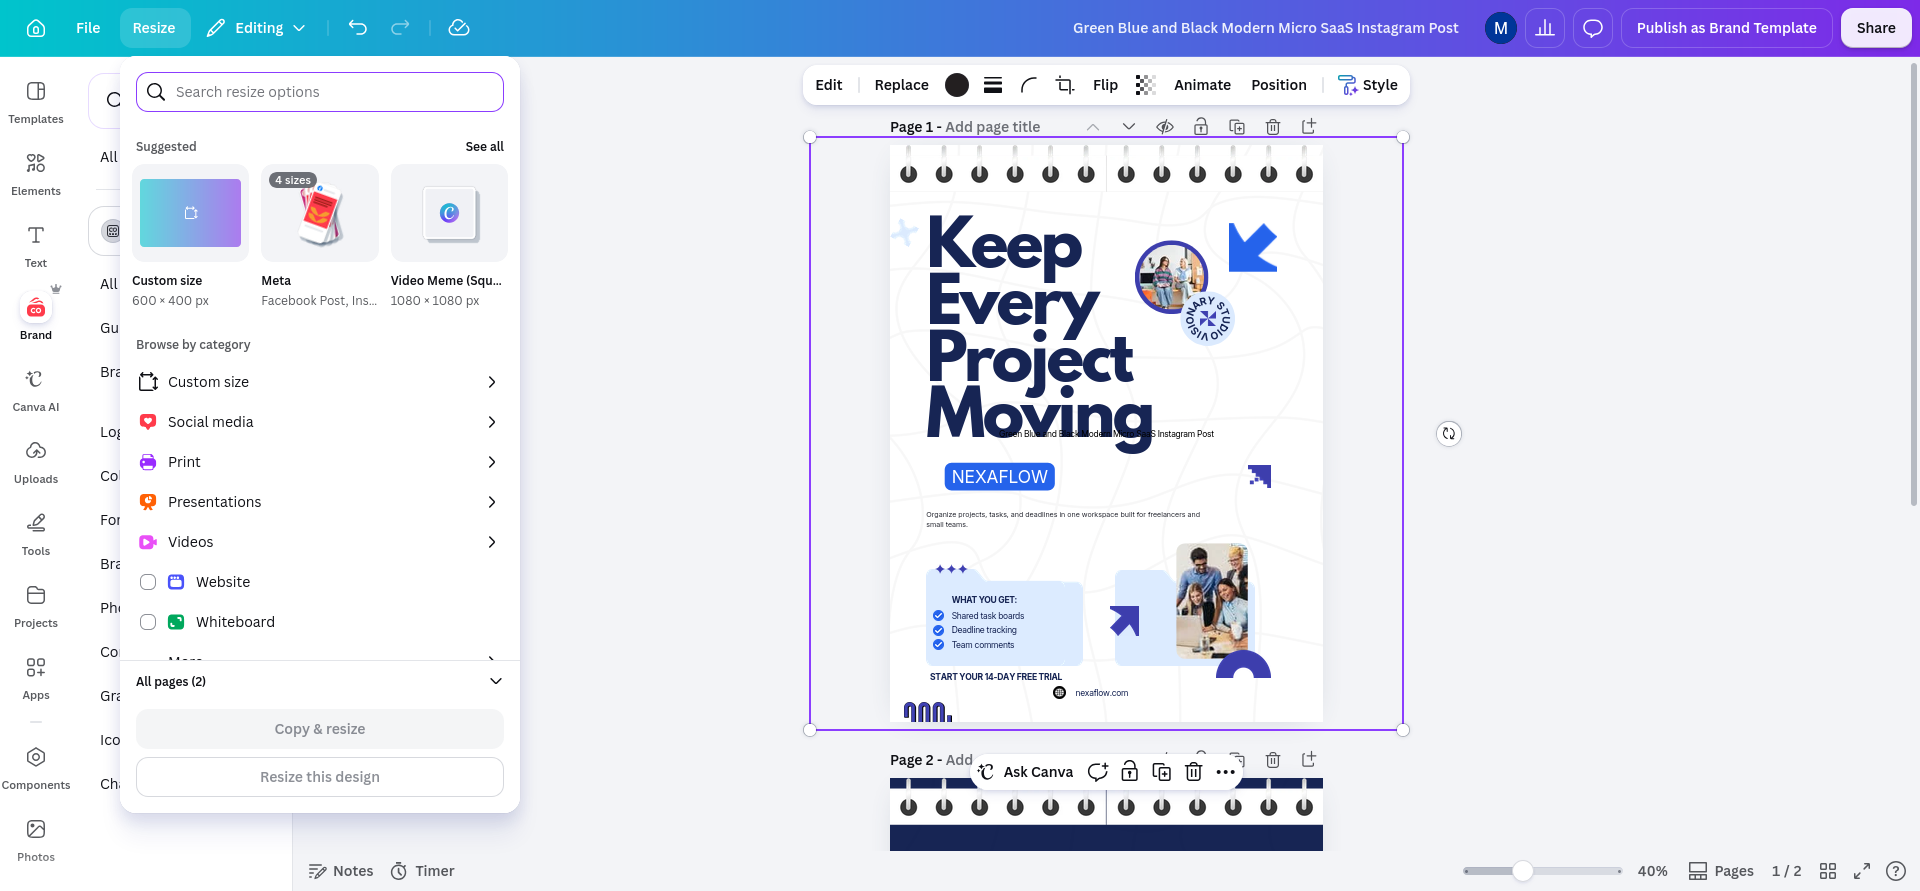Open the corner rounding control

(1029, 85)
